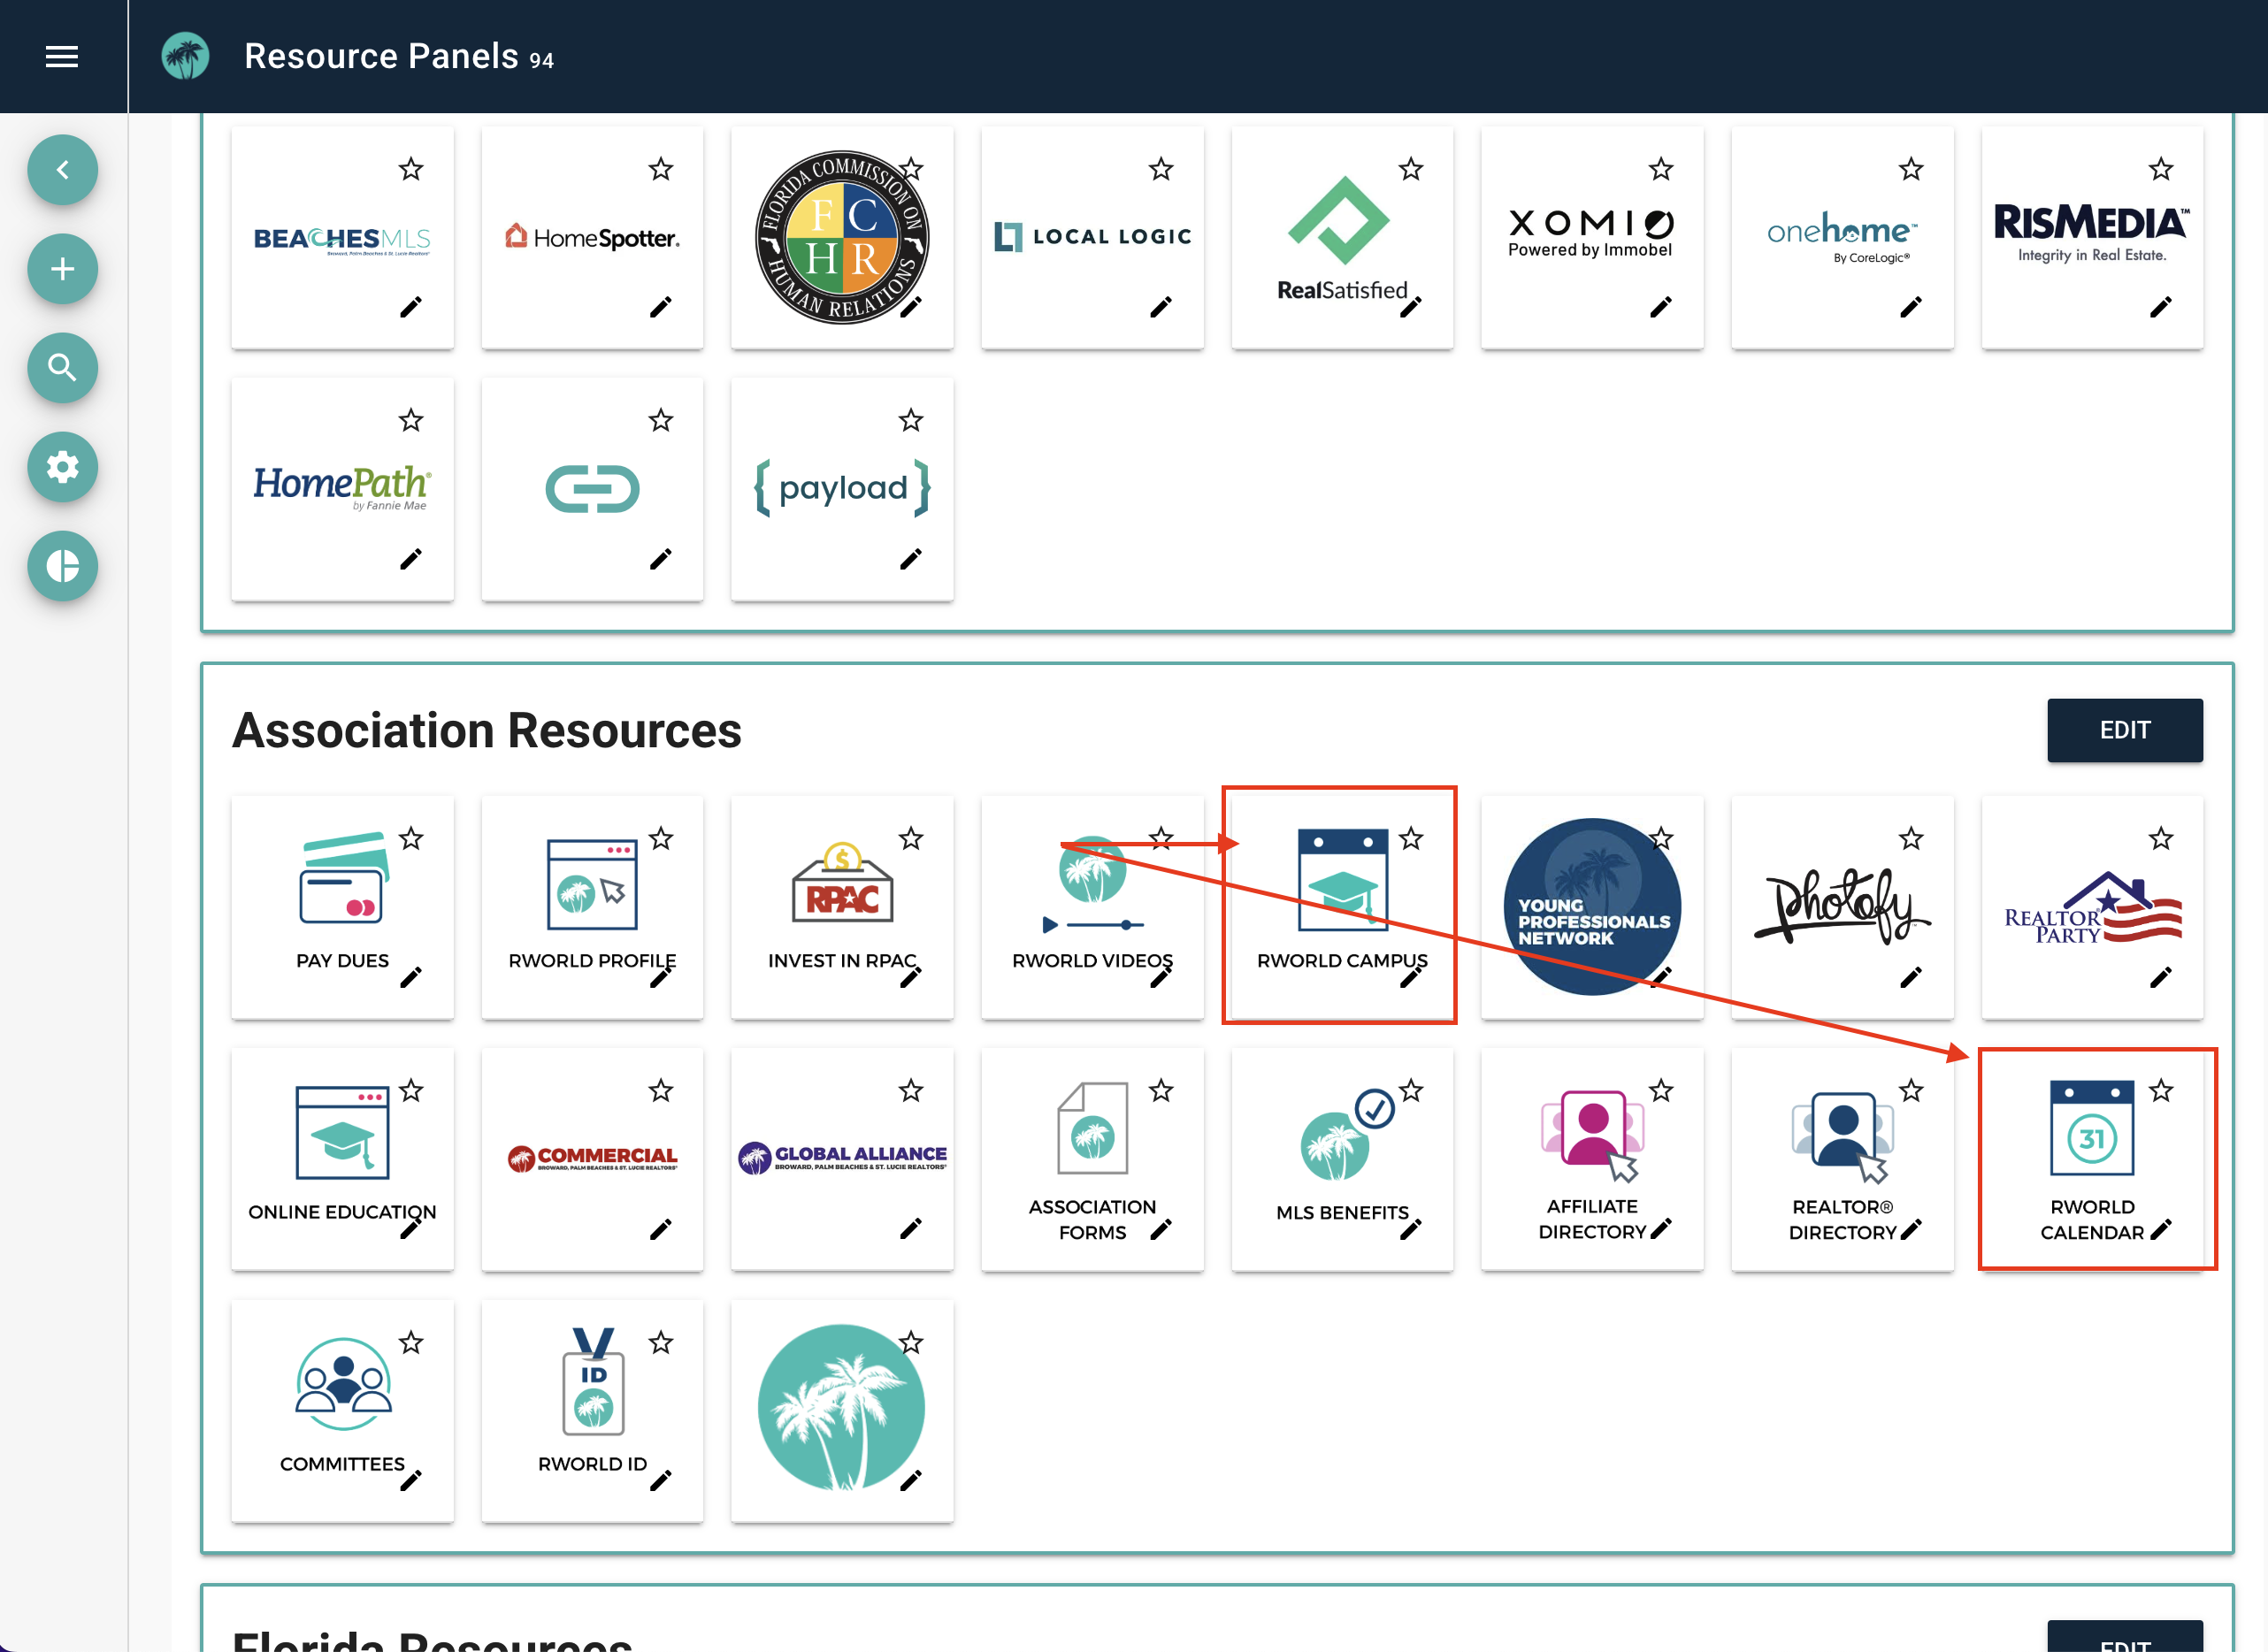Open the Pay Dues panel

(x=342, y=907)
